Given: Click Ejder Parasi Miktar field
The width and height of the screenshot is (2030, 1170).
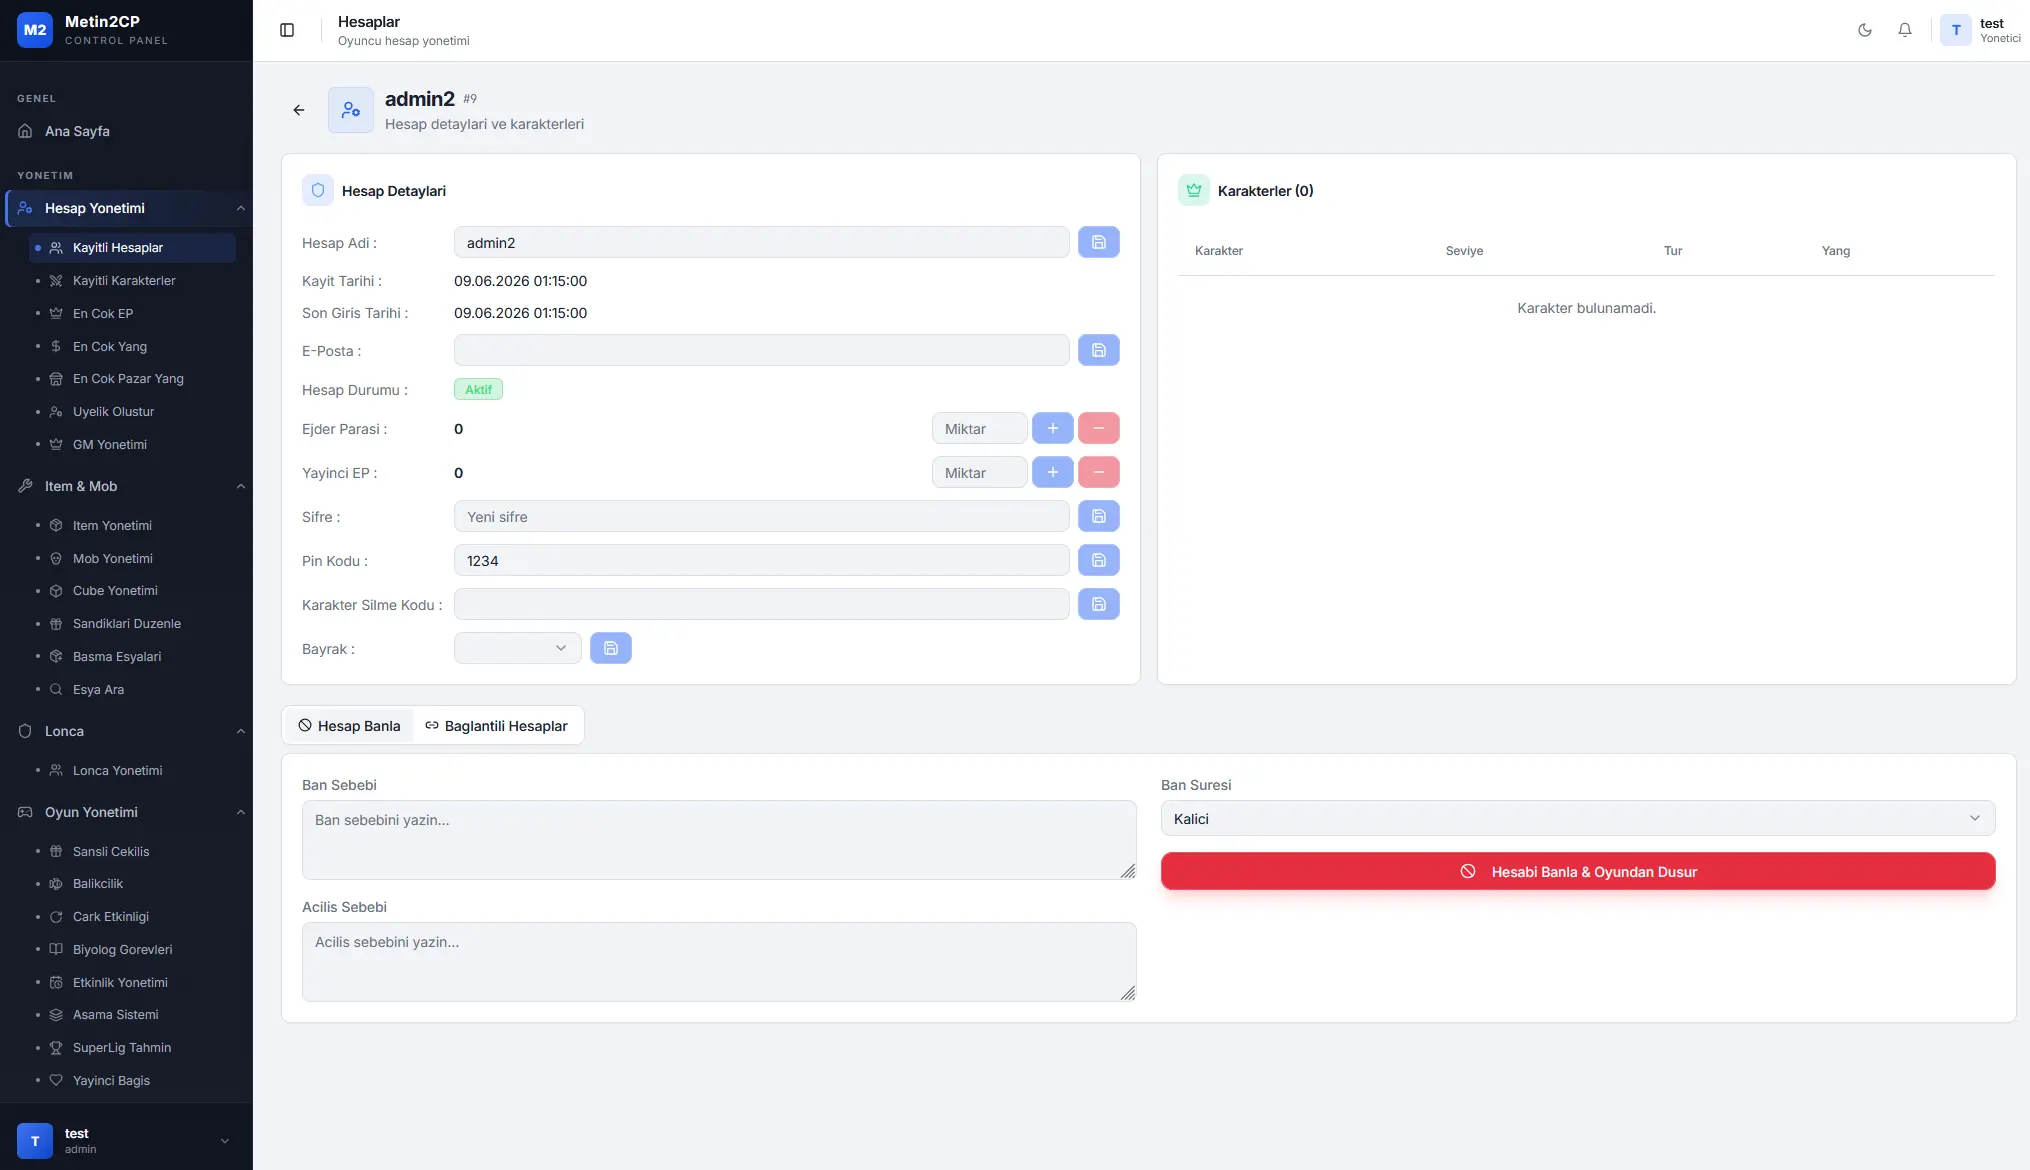Looking at the screenshot, I should (x=980, y=428).
